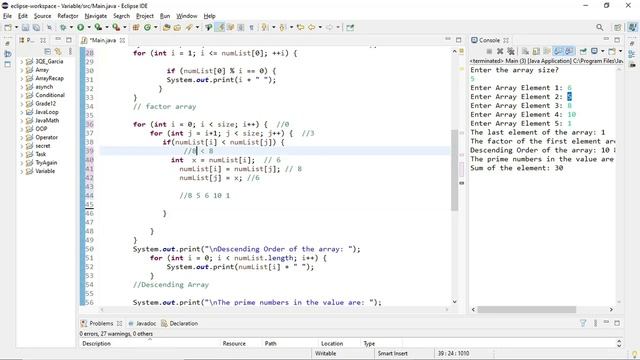The width and height of the screenshot is (640, 360).
Task: Open the Package Explorer view menu
Action: tap(70, 51)
